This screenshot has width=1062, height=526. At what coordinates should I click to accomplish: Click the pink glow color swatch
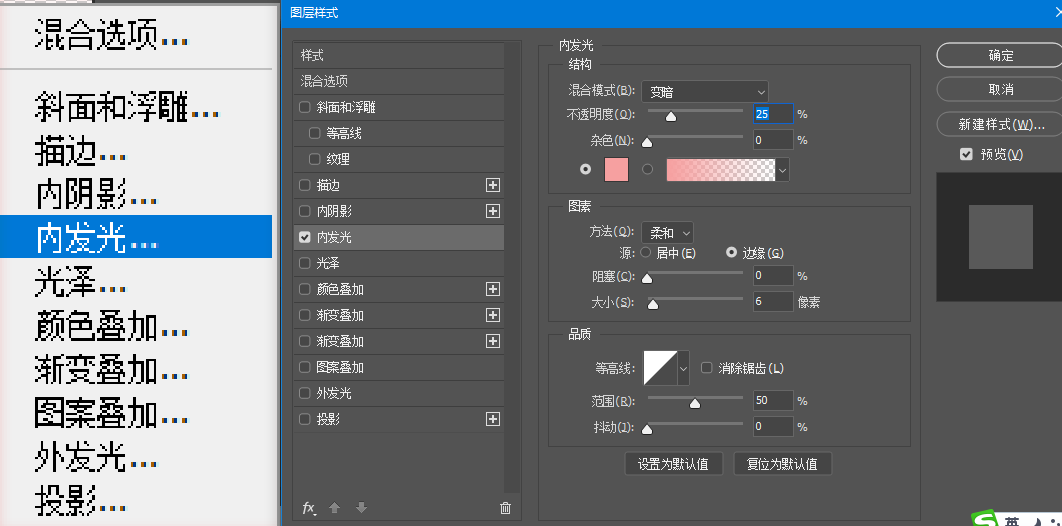coord(617,170)
